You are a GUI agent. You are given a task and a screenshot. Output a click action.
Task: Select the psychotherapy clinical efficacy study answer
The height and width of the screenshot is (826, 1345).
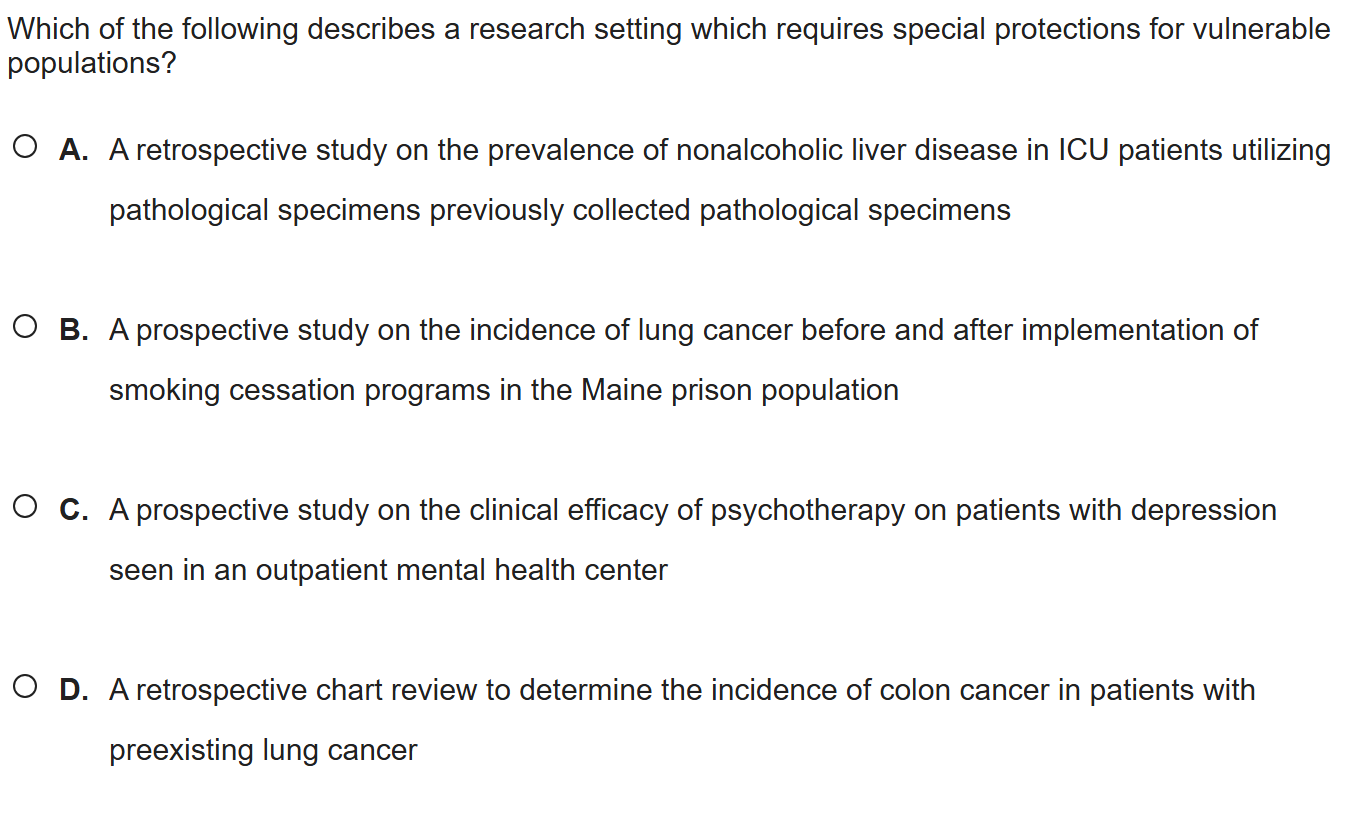click(x=692, y=510)
